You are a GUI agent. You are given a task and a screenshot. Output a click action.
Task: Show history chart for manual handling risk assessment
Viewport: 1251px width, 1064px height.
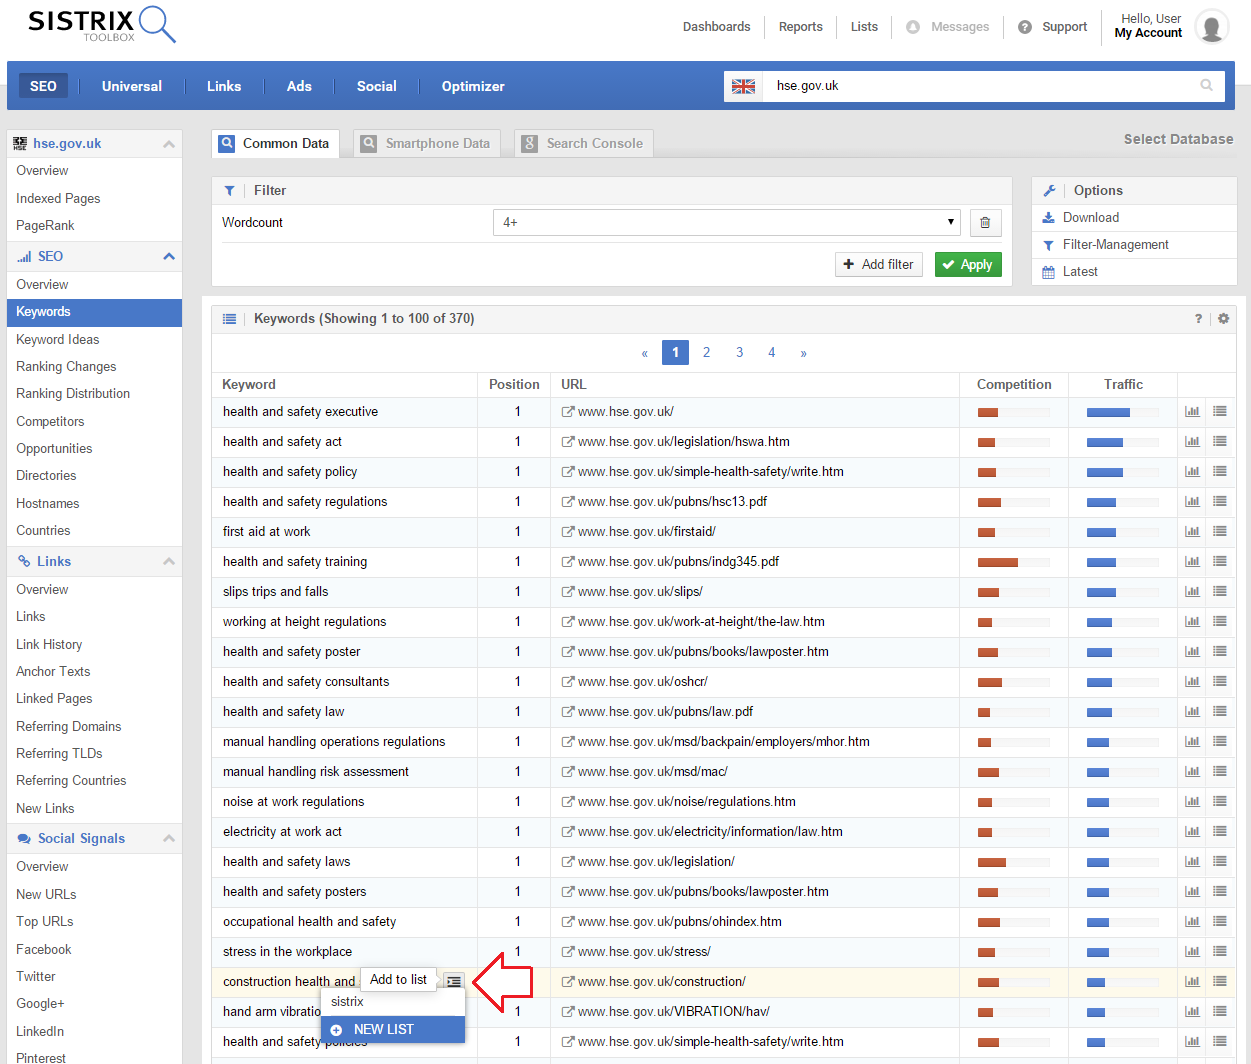coord(1192,771)
